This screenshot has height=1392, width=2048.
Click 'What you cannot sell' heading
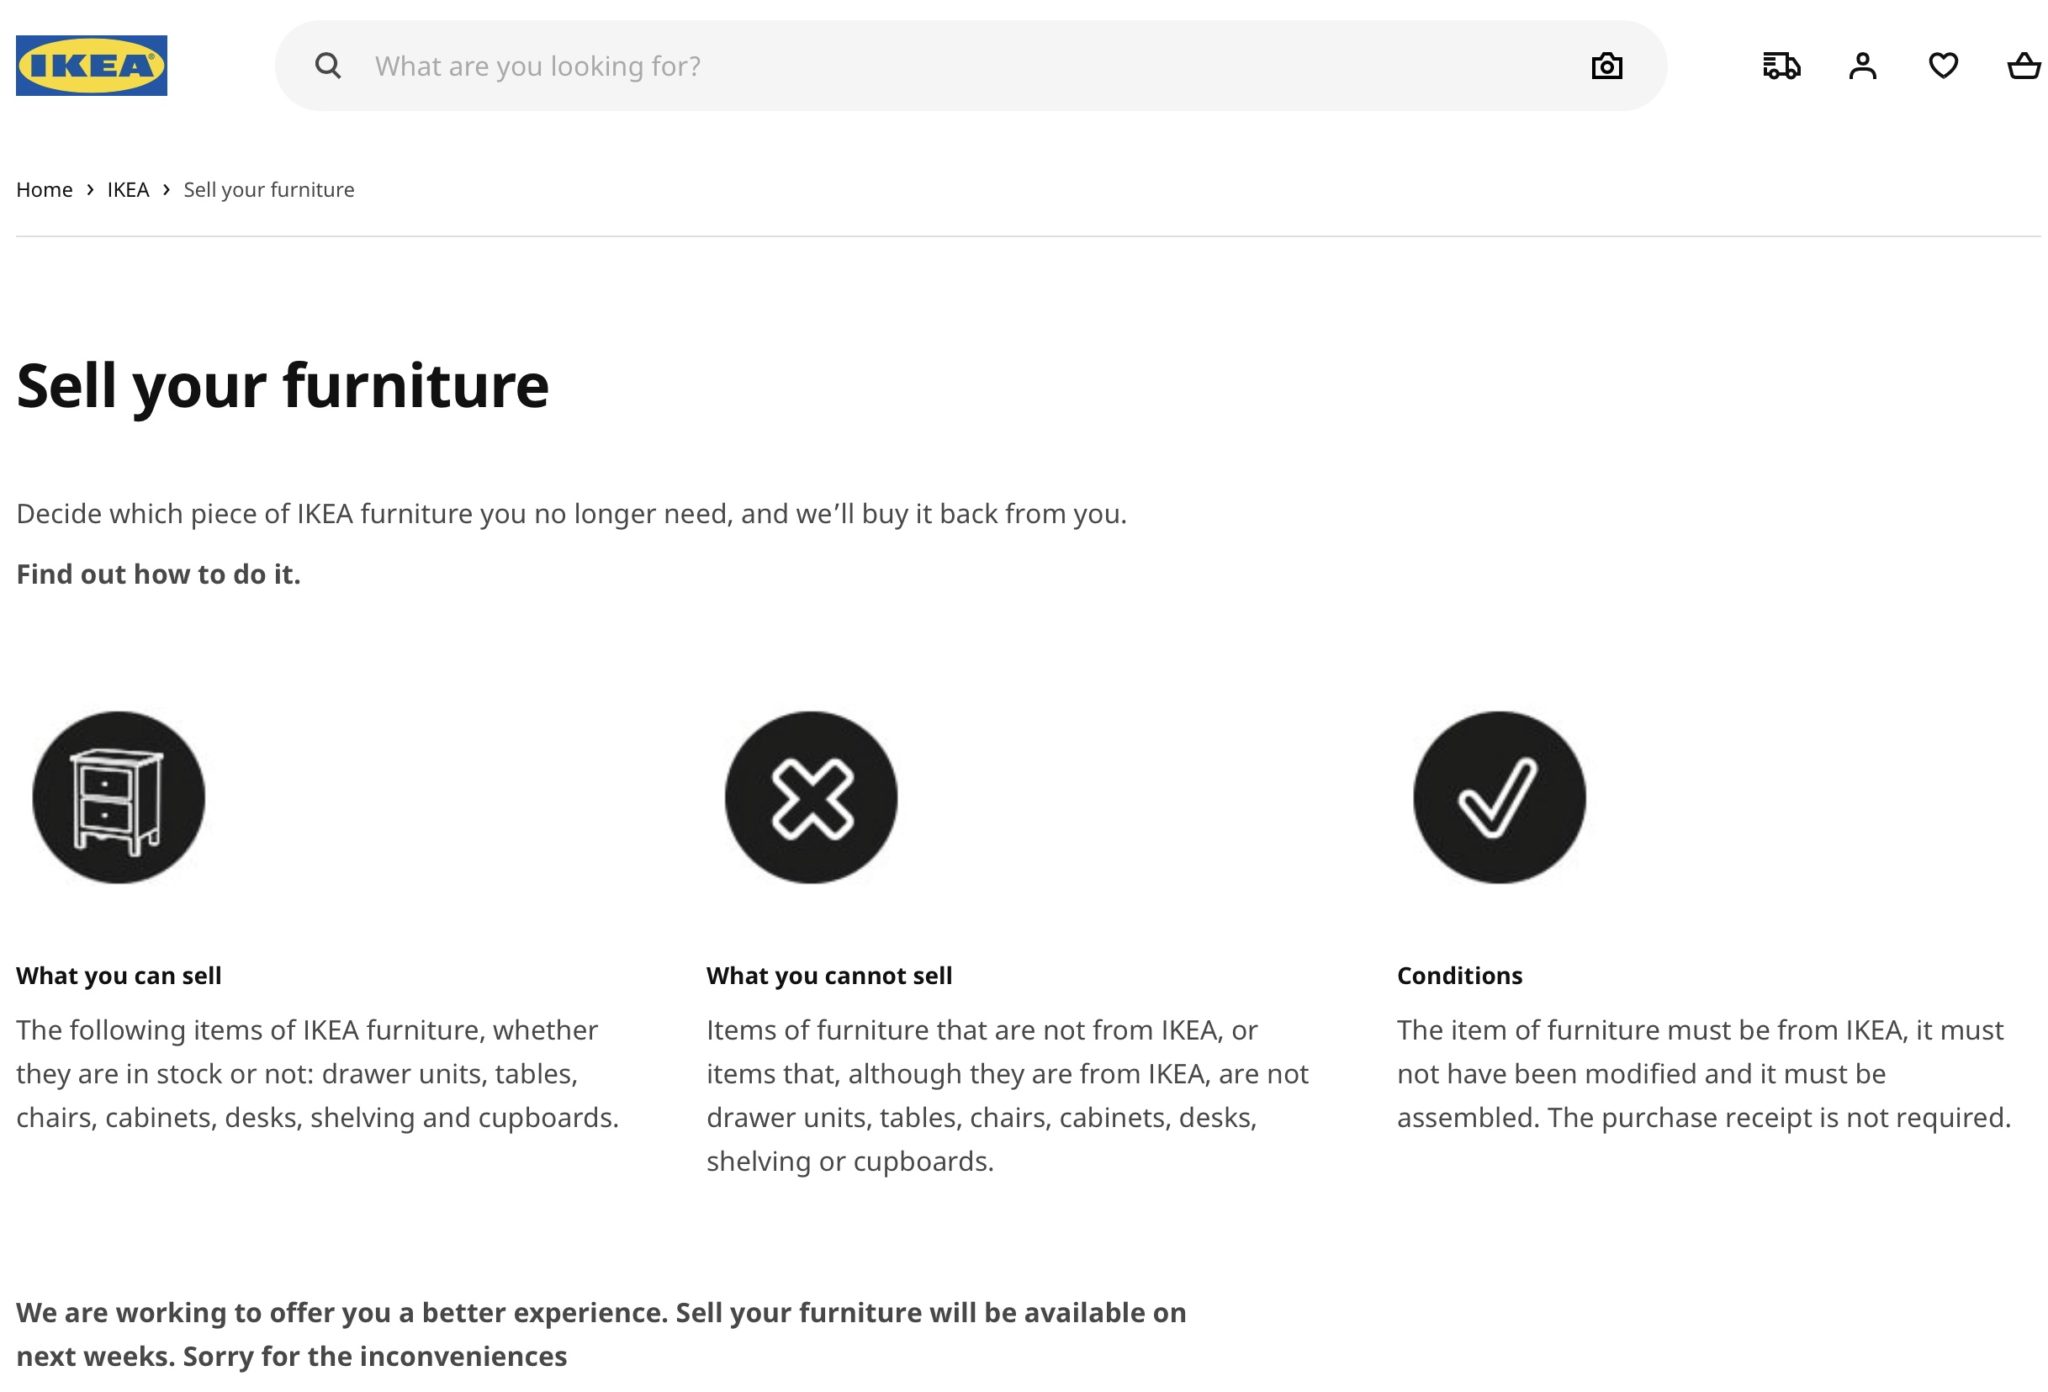829,976
